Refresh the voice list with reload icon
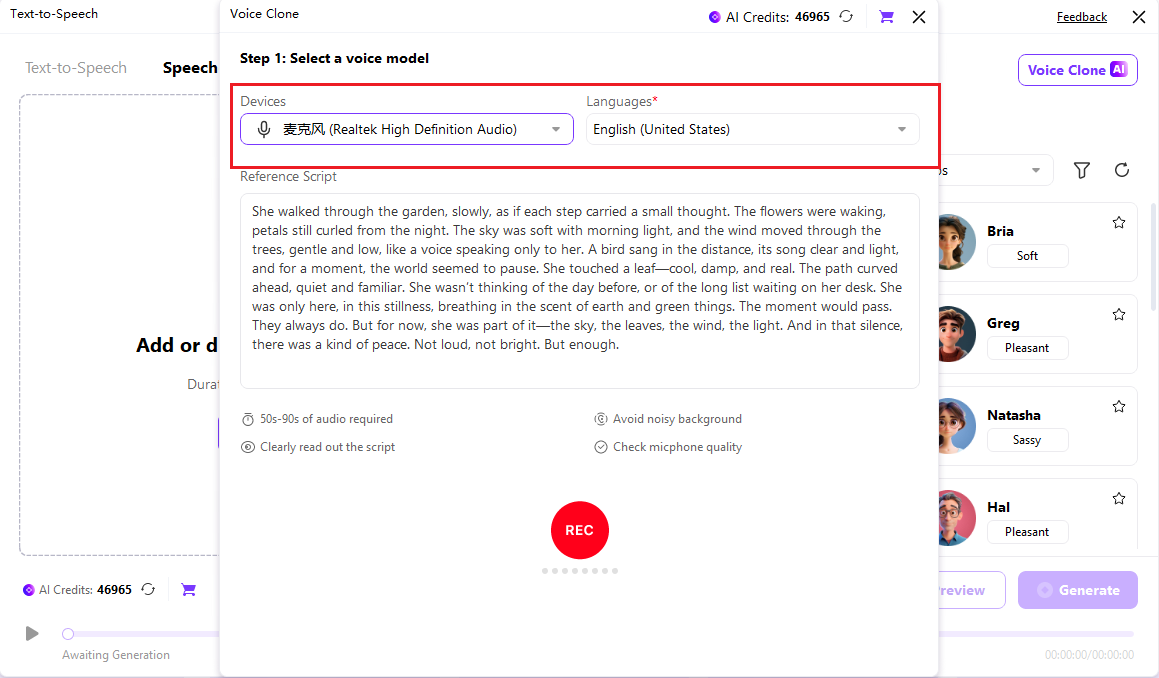 tap(1122, 170)
